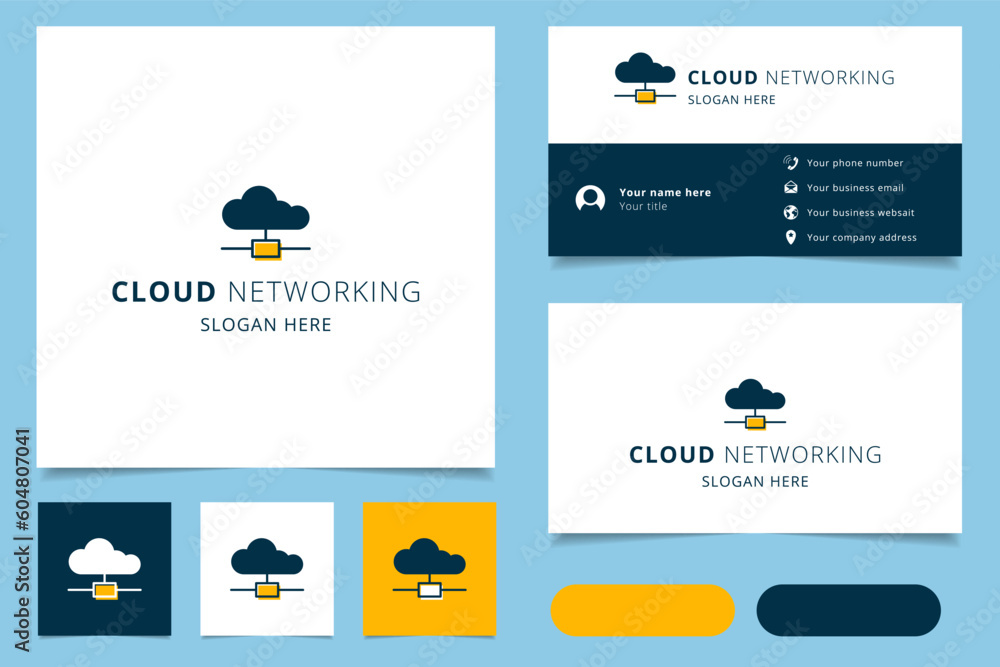This screenshot has height=667, width=1000.
Task: Select the navy rounded color swatch
Action: [848, 610]
